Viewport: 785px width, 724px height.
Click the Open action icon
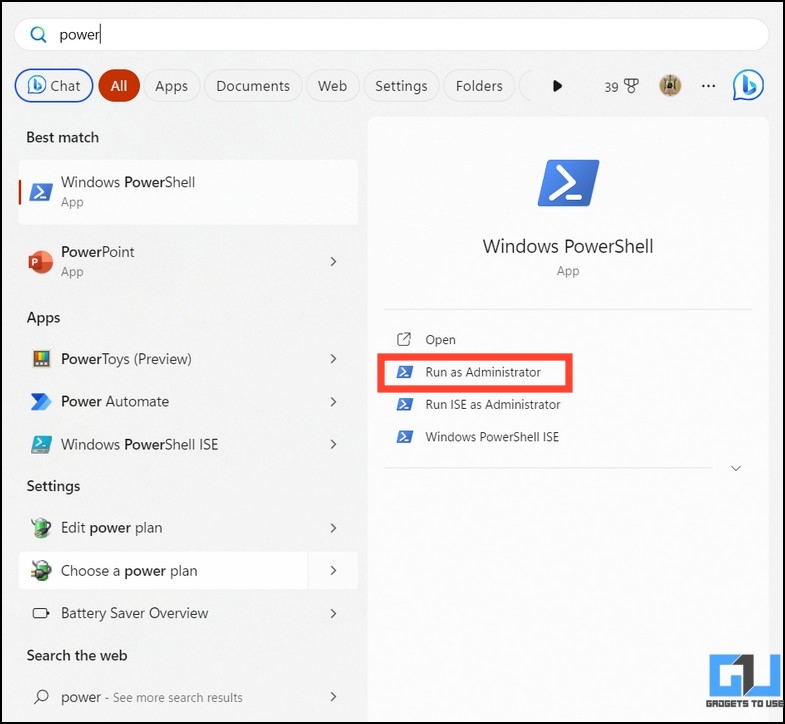(404, 339)
